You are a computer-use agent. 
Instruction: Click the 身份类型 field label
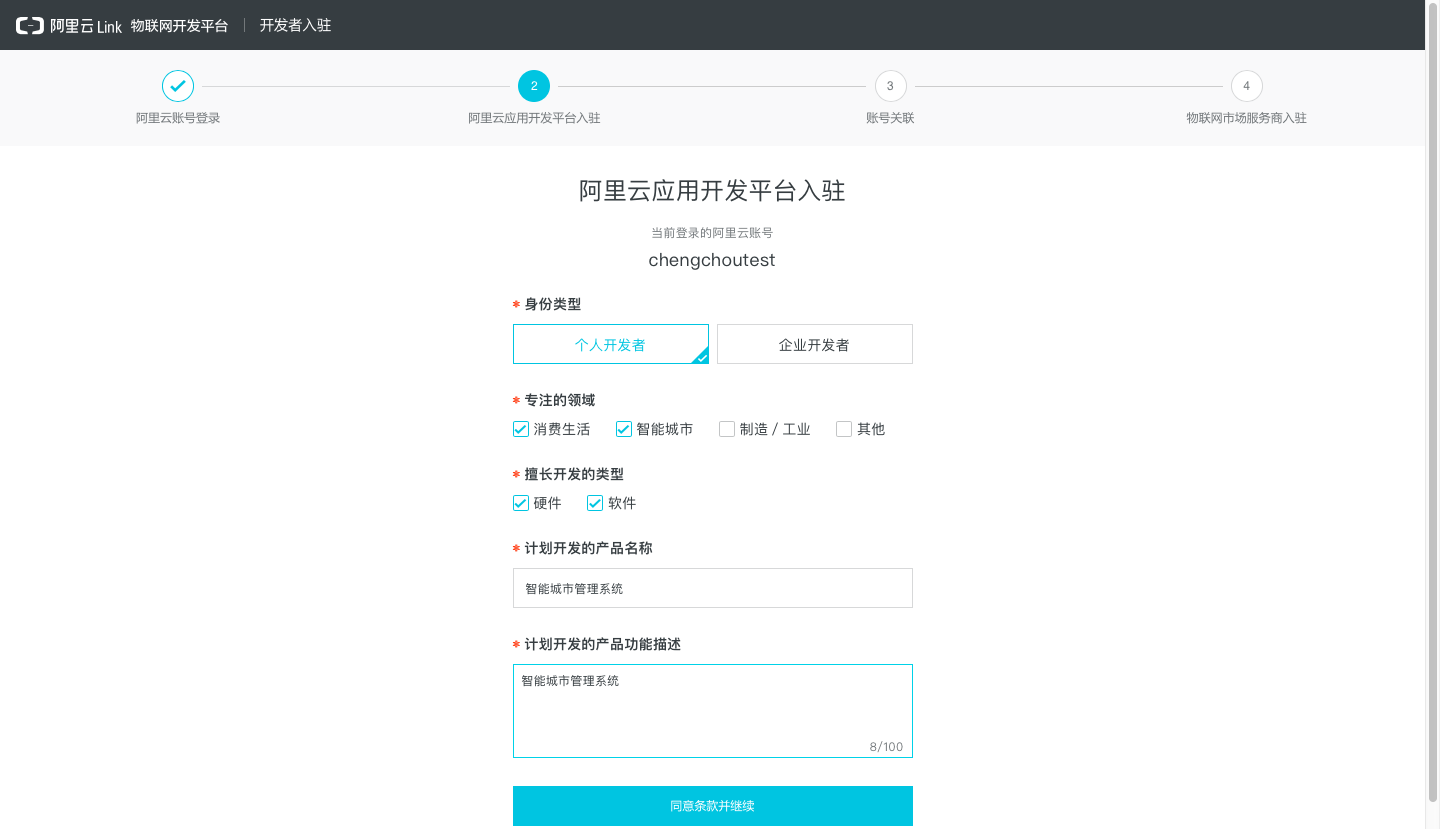(553, 304)
